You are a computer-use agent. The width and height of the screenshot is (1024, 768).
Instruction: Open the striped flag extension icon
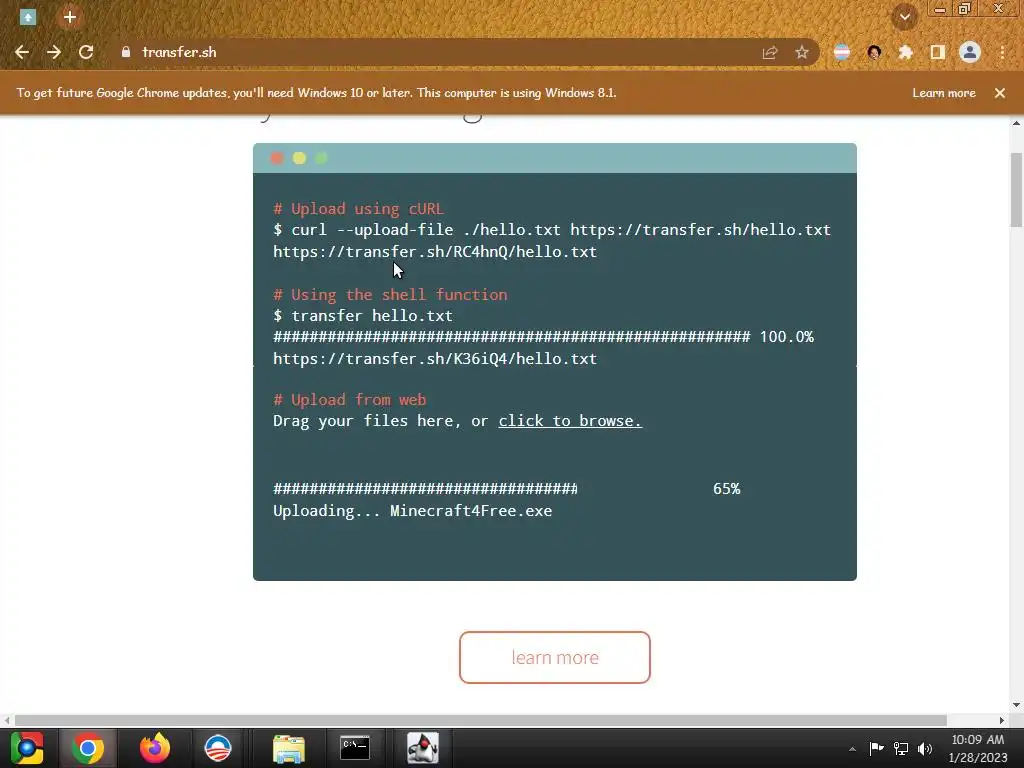[842, 52]
